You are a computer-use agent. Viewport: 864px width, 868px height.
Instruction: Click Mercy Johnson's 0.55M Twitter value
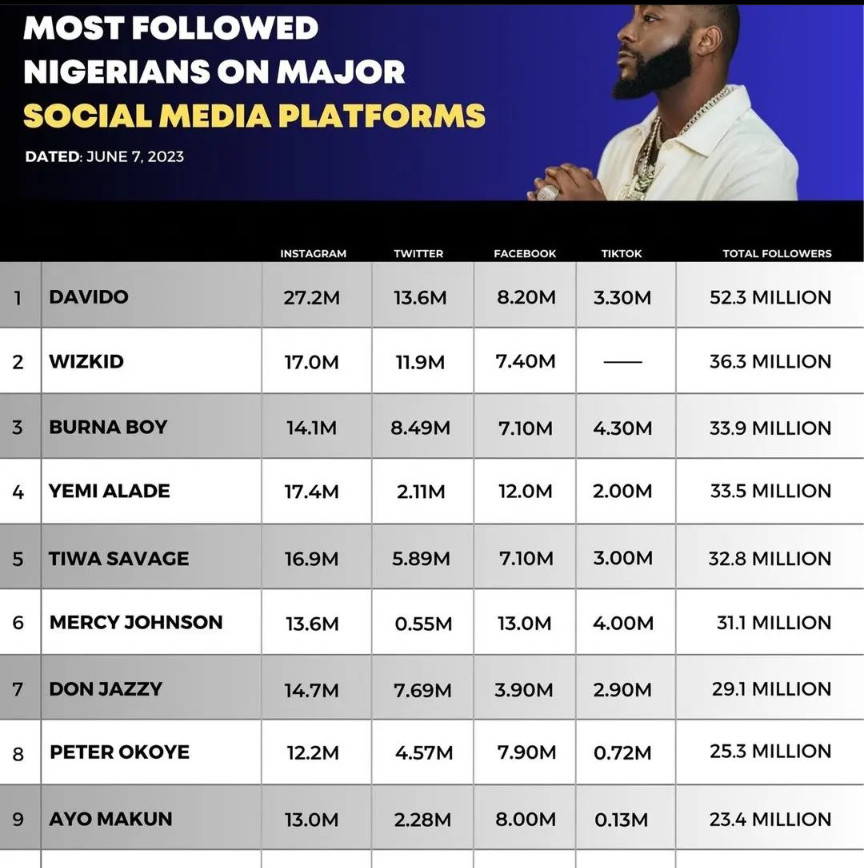point(422,623)
